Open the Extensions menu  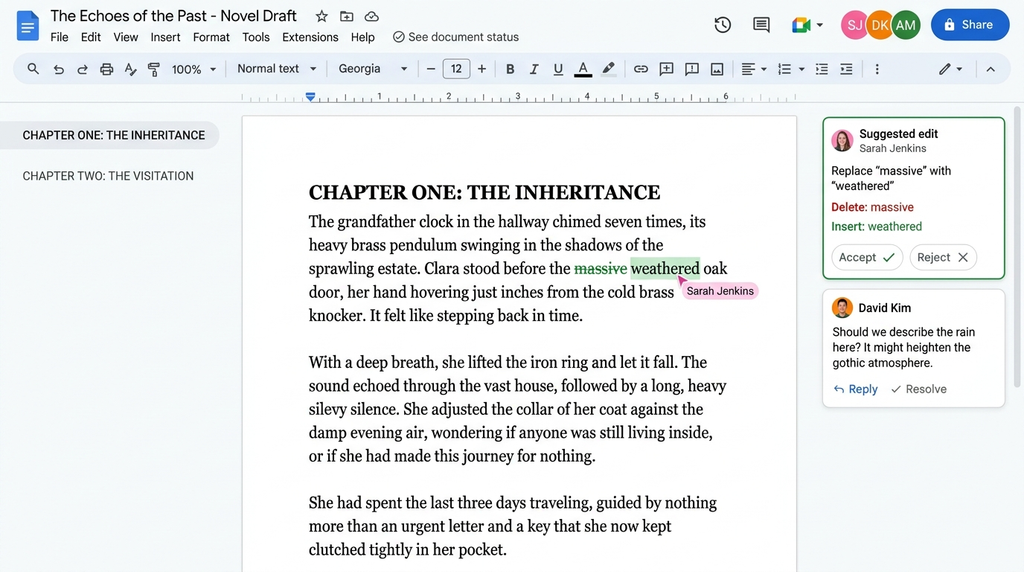click(x=310, y=37)
